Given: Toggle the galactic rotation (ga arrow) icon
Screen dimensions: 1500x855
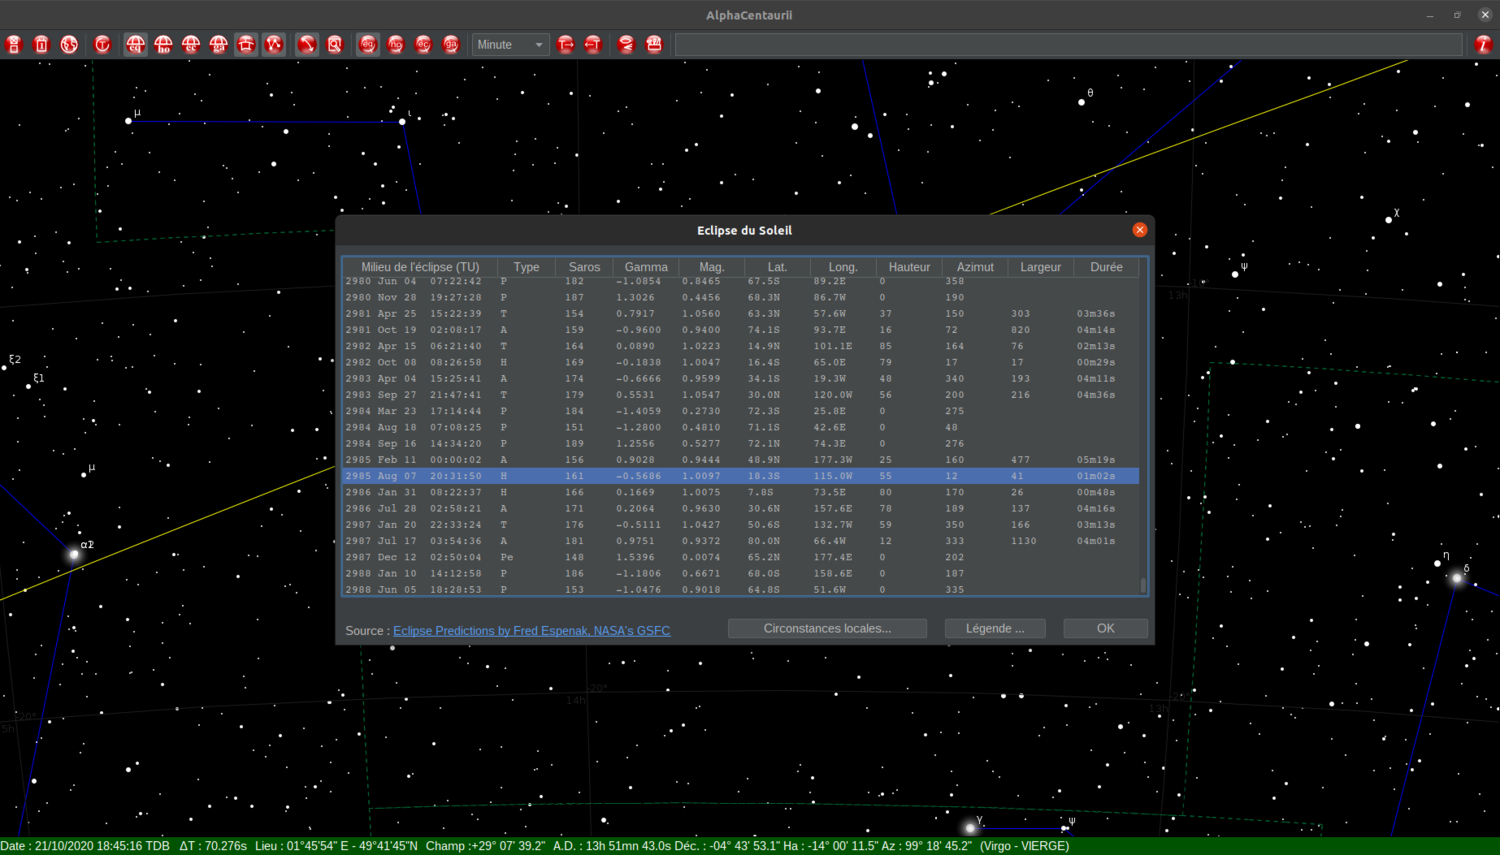Looking at the screenshot, I should pos(452,44).
